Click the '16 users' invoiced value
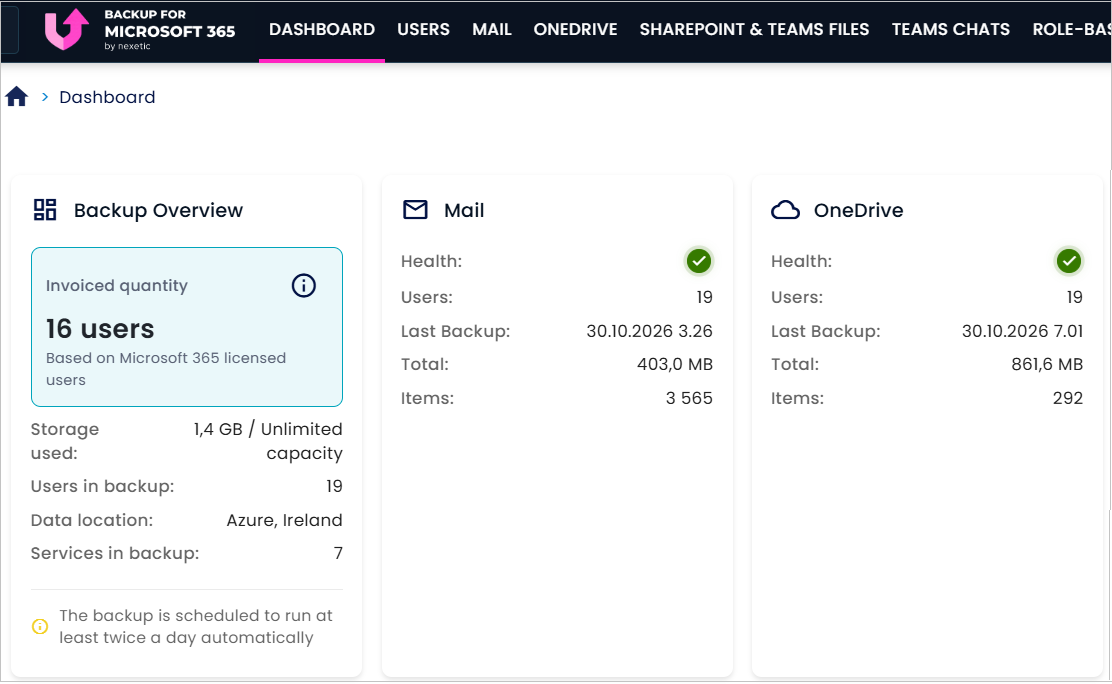The image size is (1112, 684). (100, 329)
